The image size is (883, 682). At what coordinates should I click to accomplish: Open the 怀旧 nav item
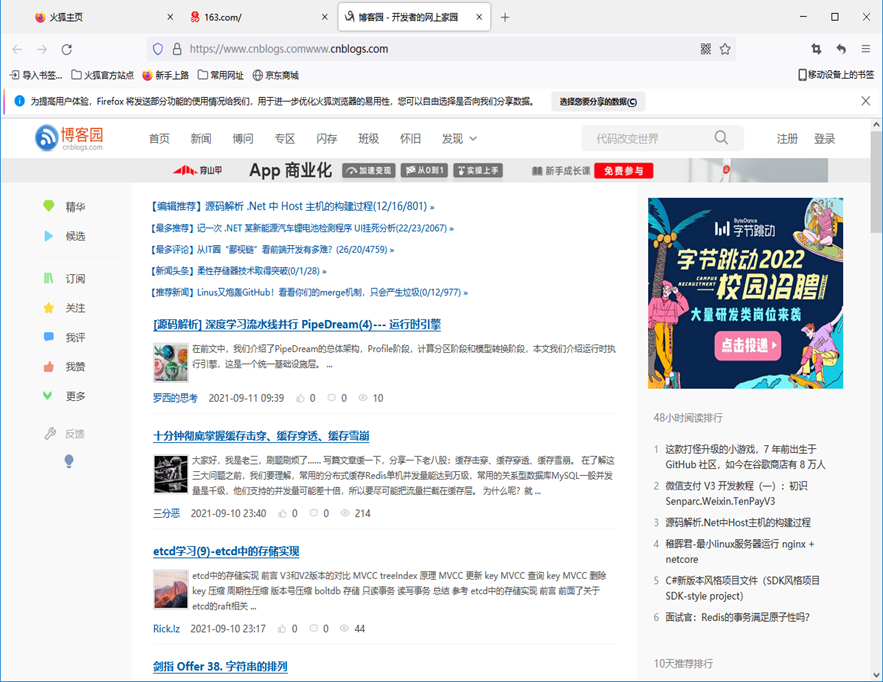pos(411,139)
